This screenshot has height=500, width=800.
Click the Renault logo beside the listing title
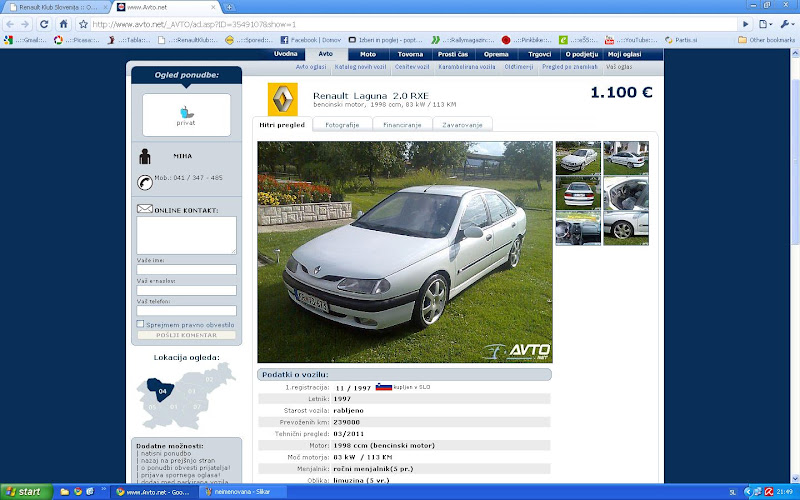click(x=283, y=99)
